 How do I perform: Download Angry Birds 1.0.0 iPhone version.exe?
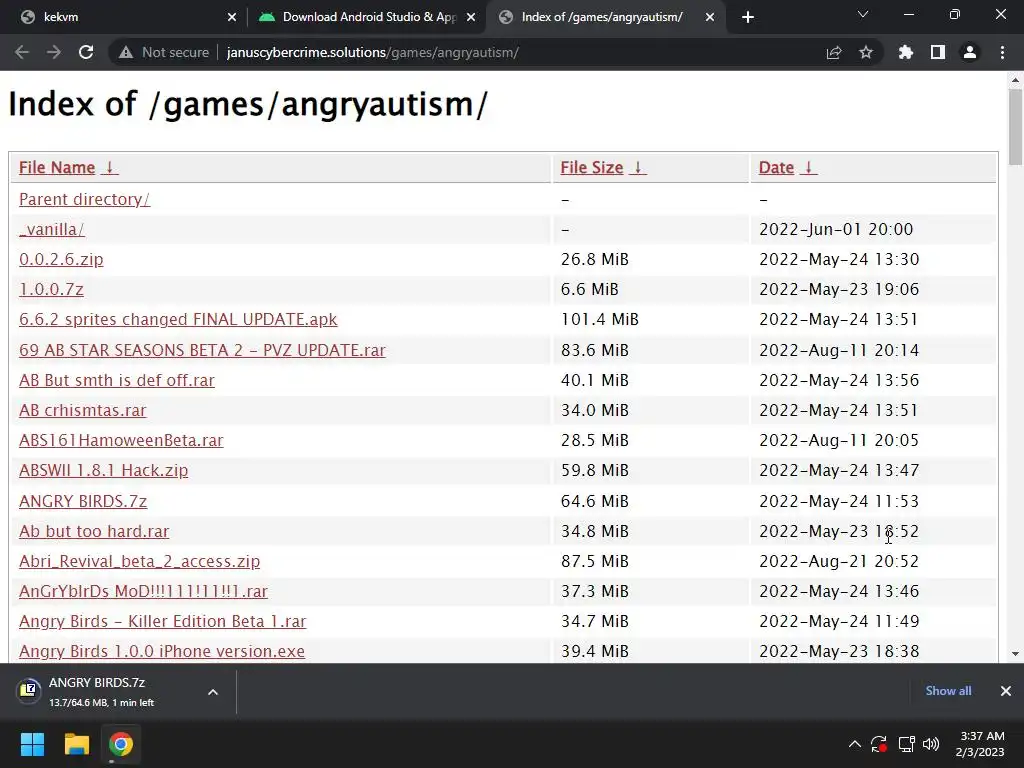click(x=162, y=651)
